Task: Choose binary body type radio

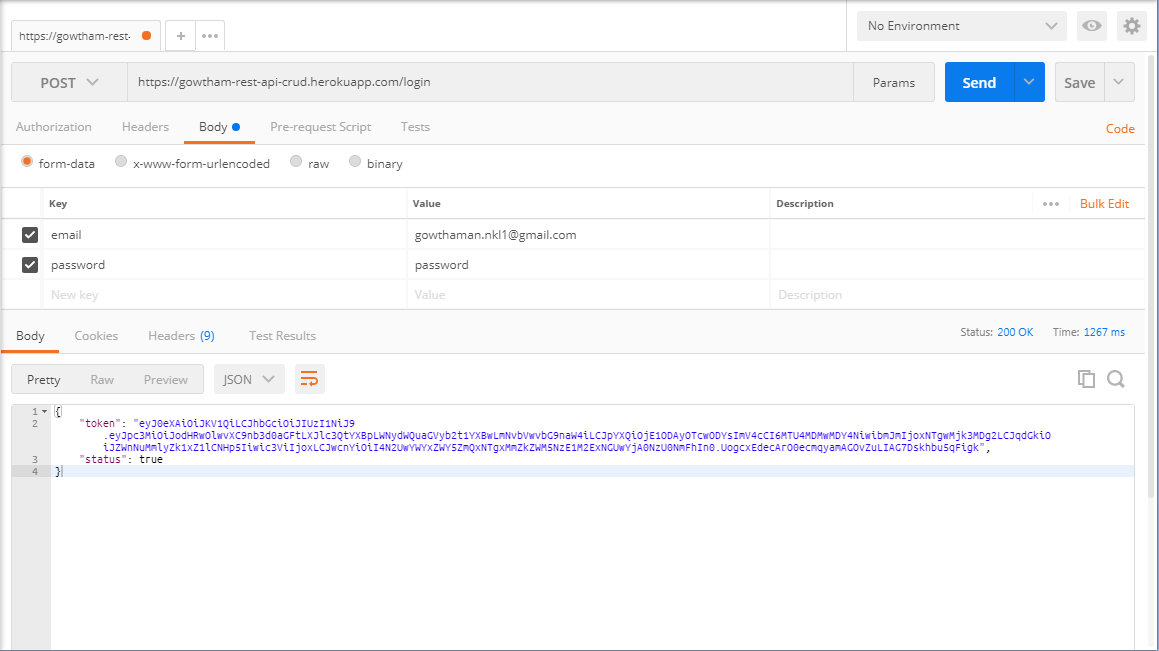Action: tap(355, 162)
